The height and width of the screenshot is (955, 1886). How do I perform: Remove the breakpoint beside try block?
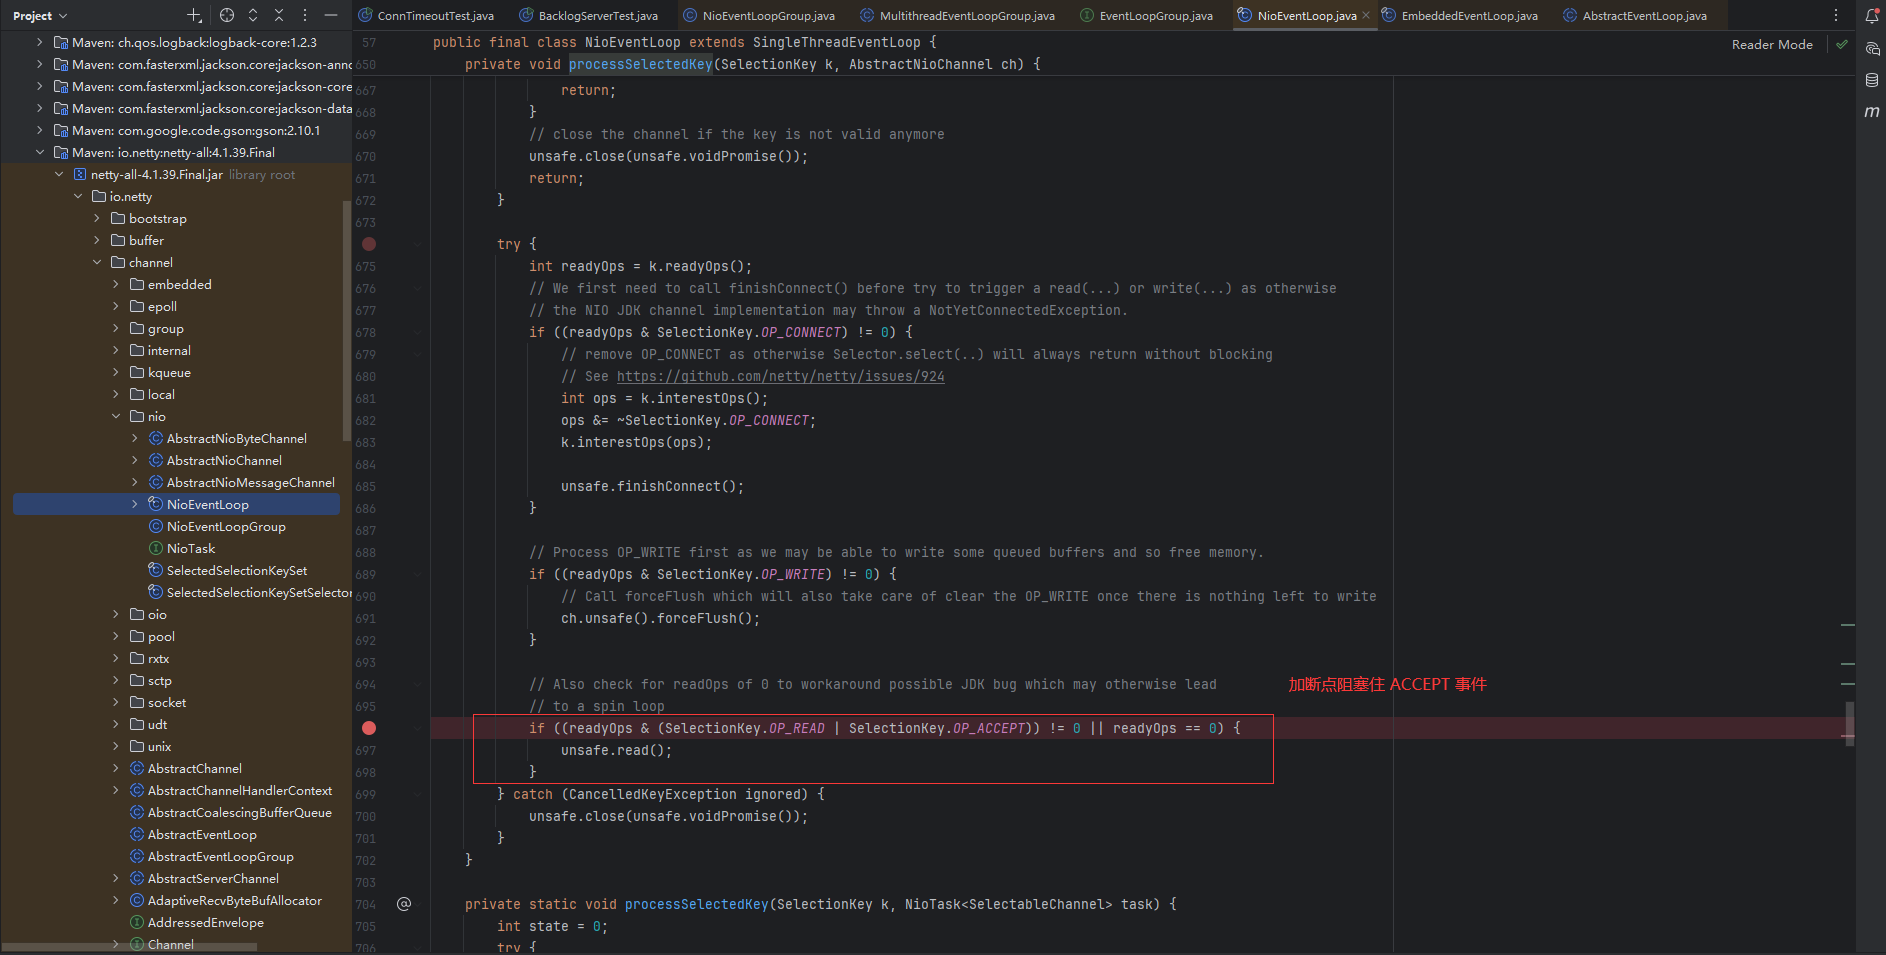(369, 244)
